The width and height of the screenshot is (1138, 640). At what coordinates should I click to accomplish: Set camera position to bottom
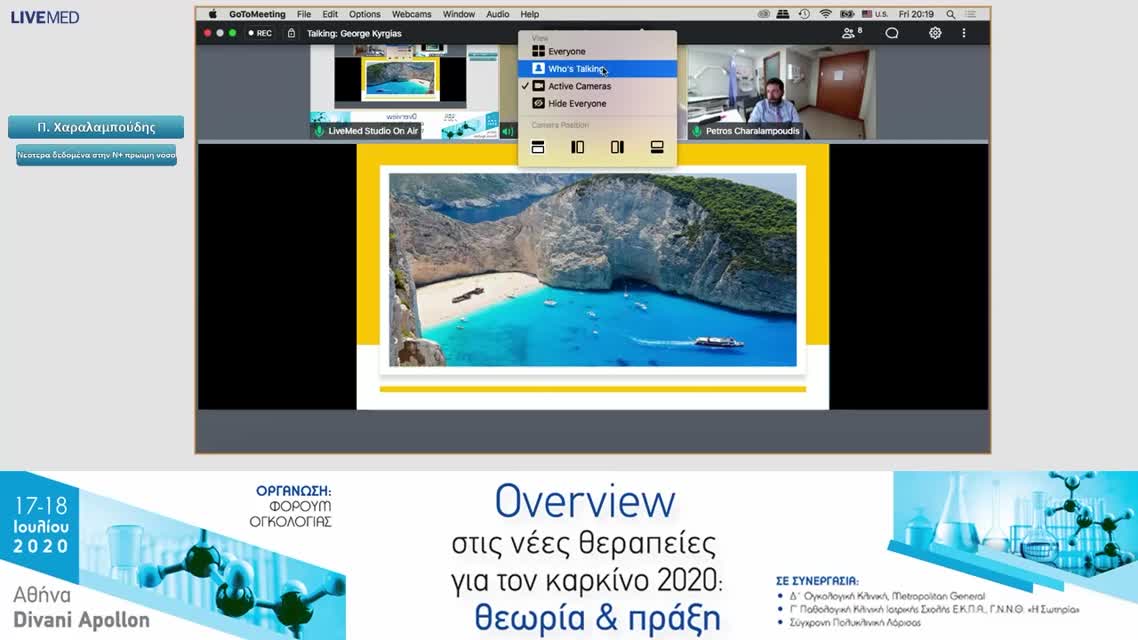click(x=657, y=147)
